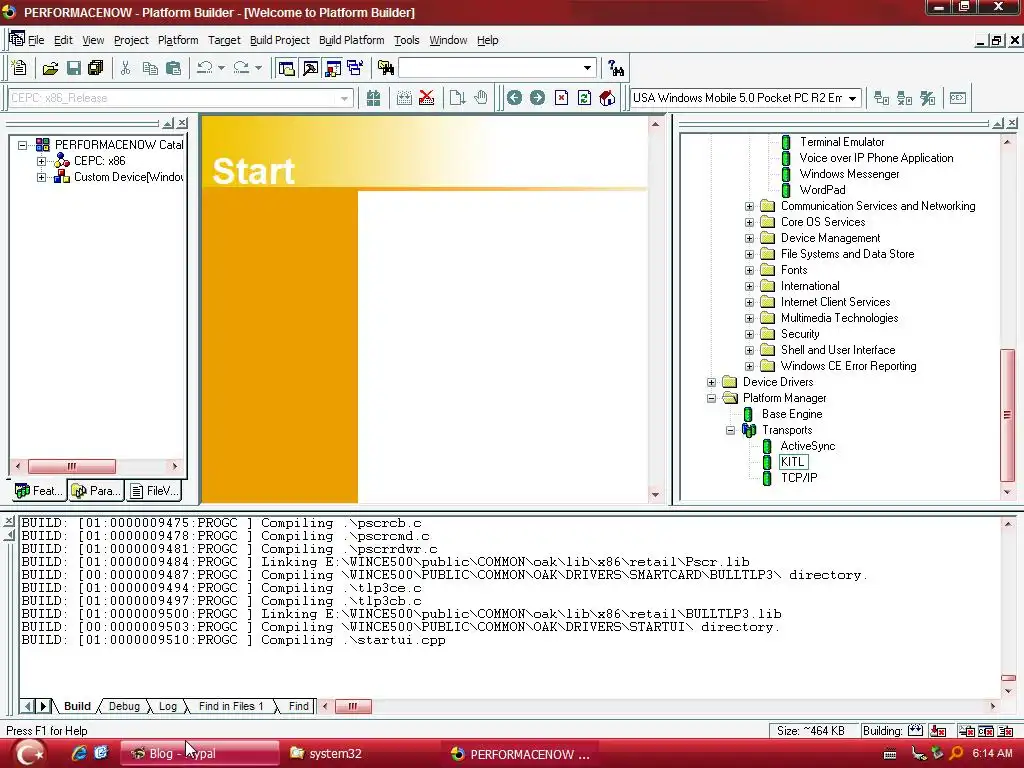
Task: Expand the CEPC: x86 tree node
Action: tap(41, 161)
